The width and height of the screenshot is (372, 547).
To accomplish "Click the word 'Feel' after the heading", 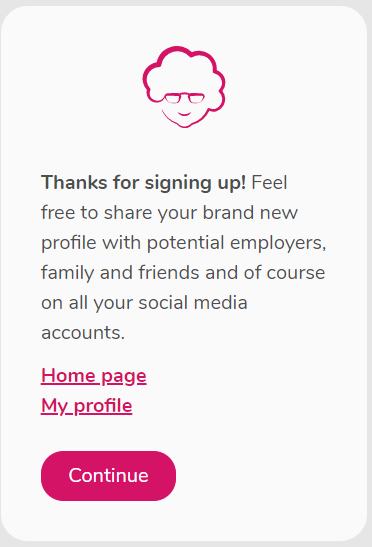I will (x=269, y=182).
